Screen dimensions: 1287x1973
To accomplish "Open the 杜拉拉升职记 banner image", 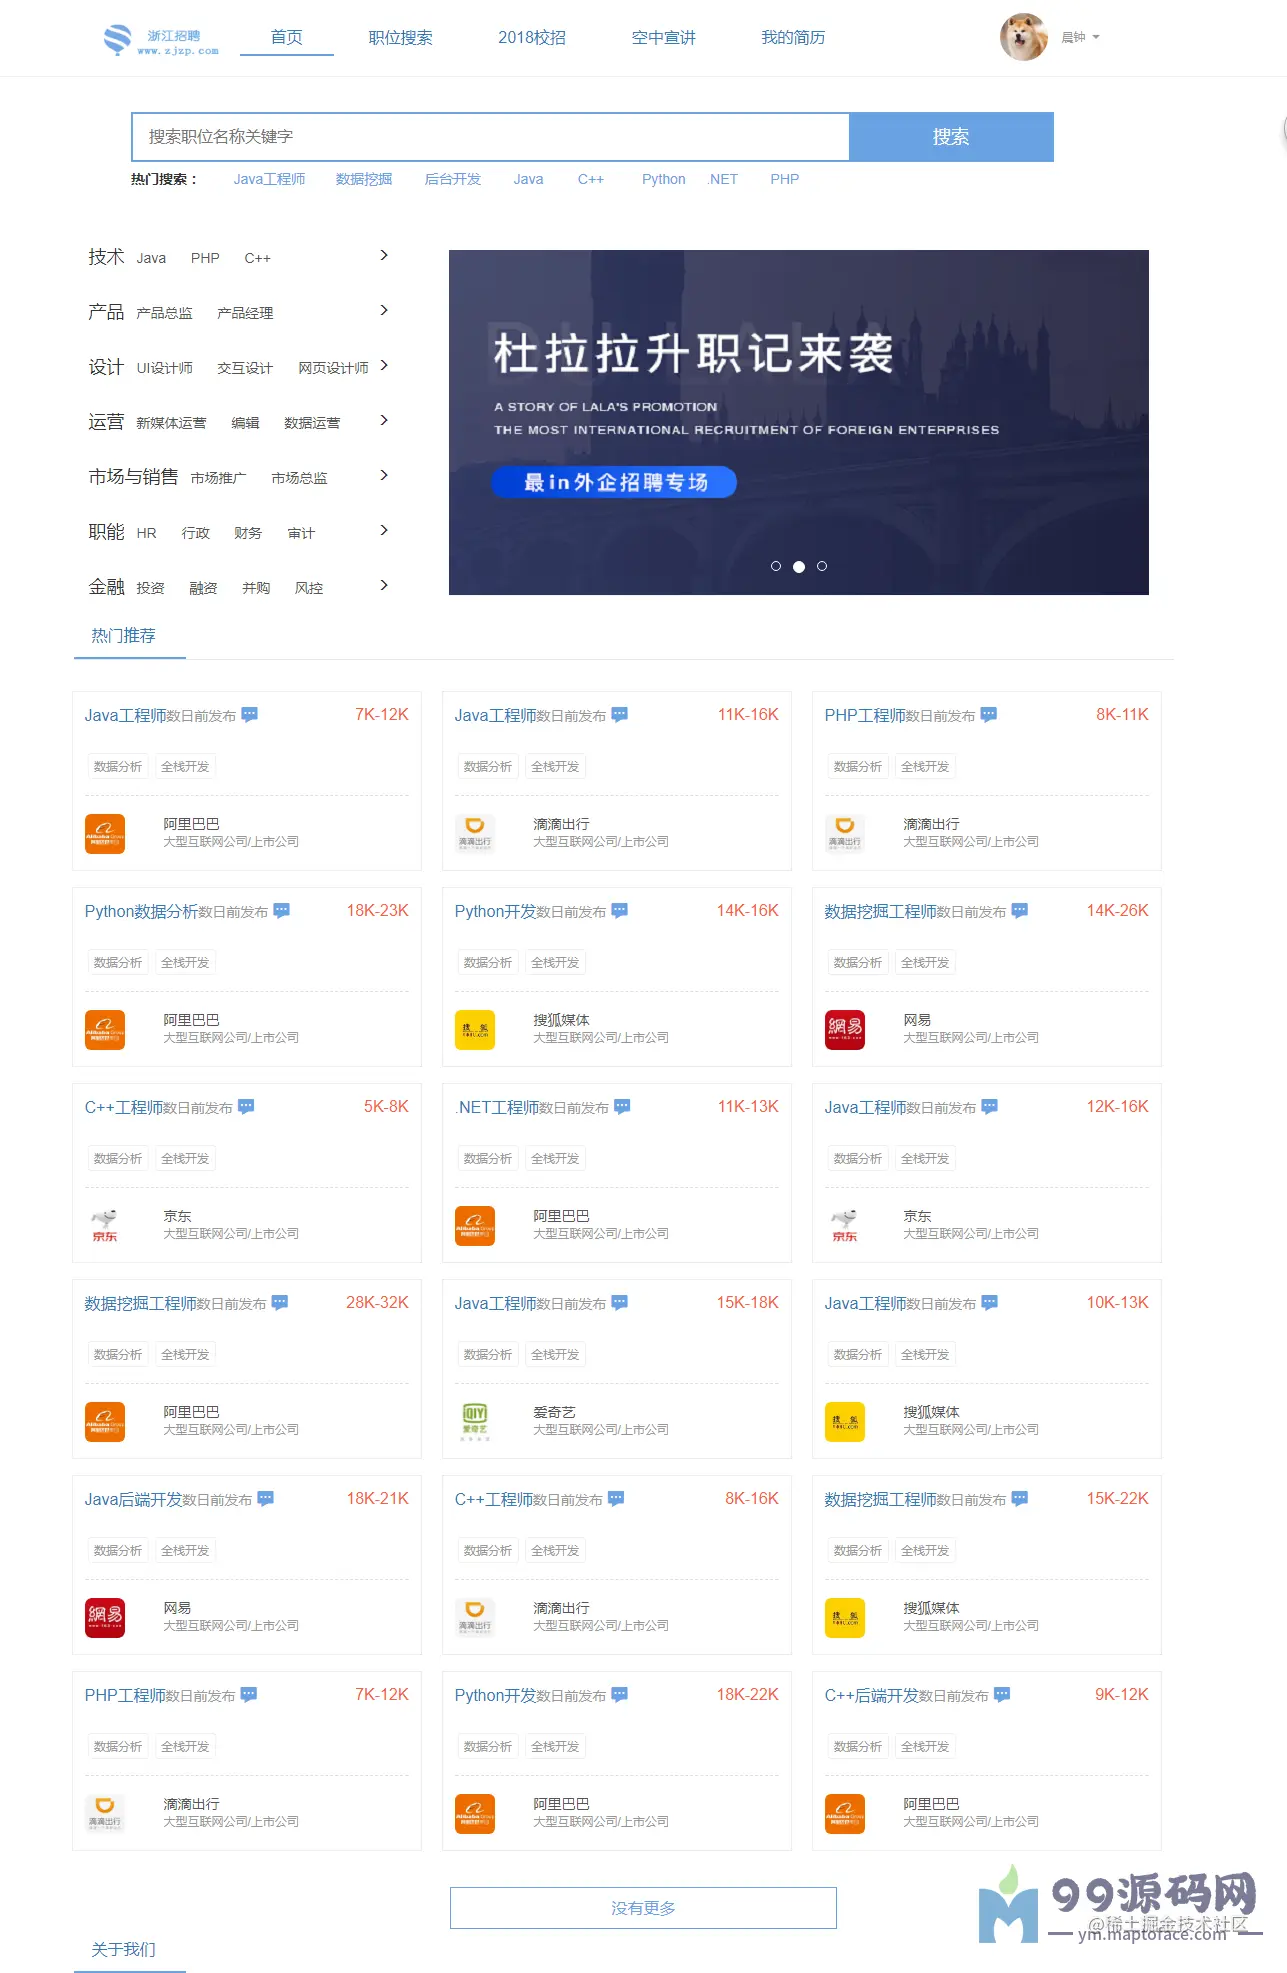I will coord(799,422).
